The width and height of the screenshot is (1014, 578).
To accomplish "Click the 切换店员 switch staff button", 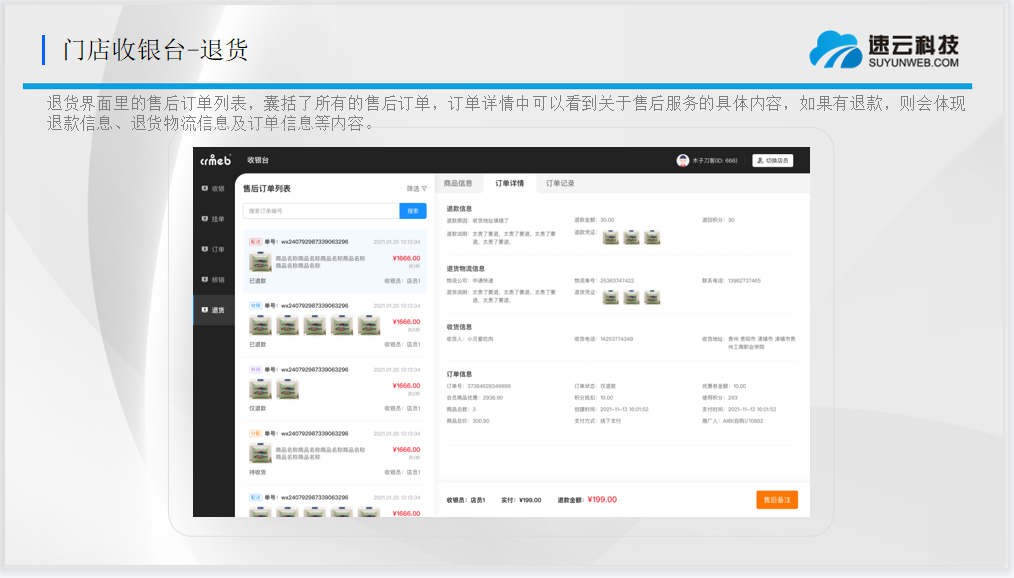I will [x=772, y=160].
